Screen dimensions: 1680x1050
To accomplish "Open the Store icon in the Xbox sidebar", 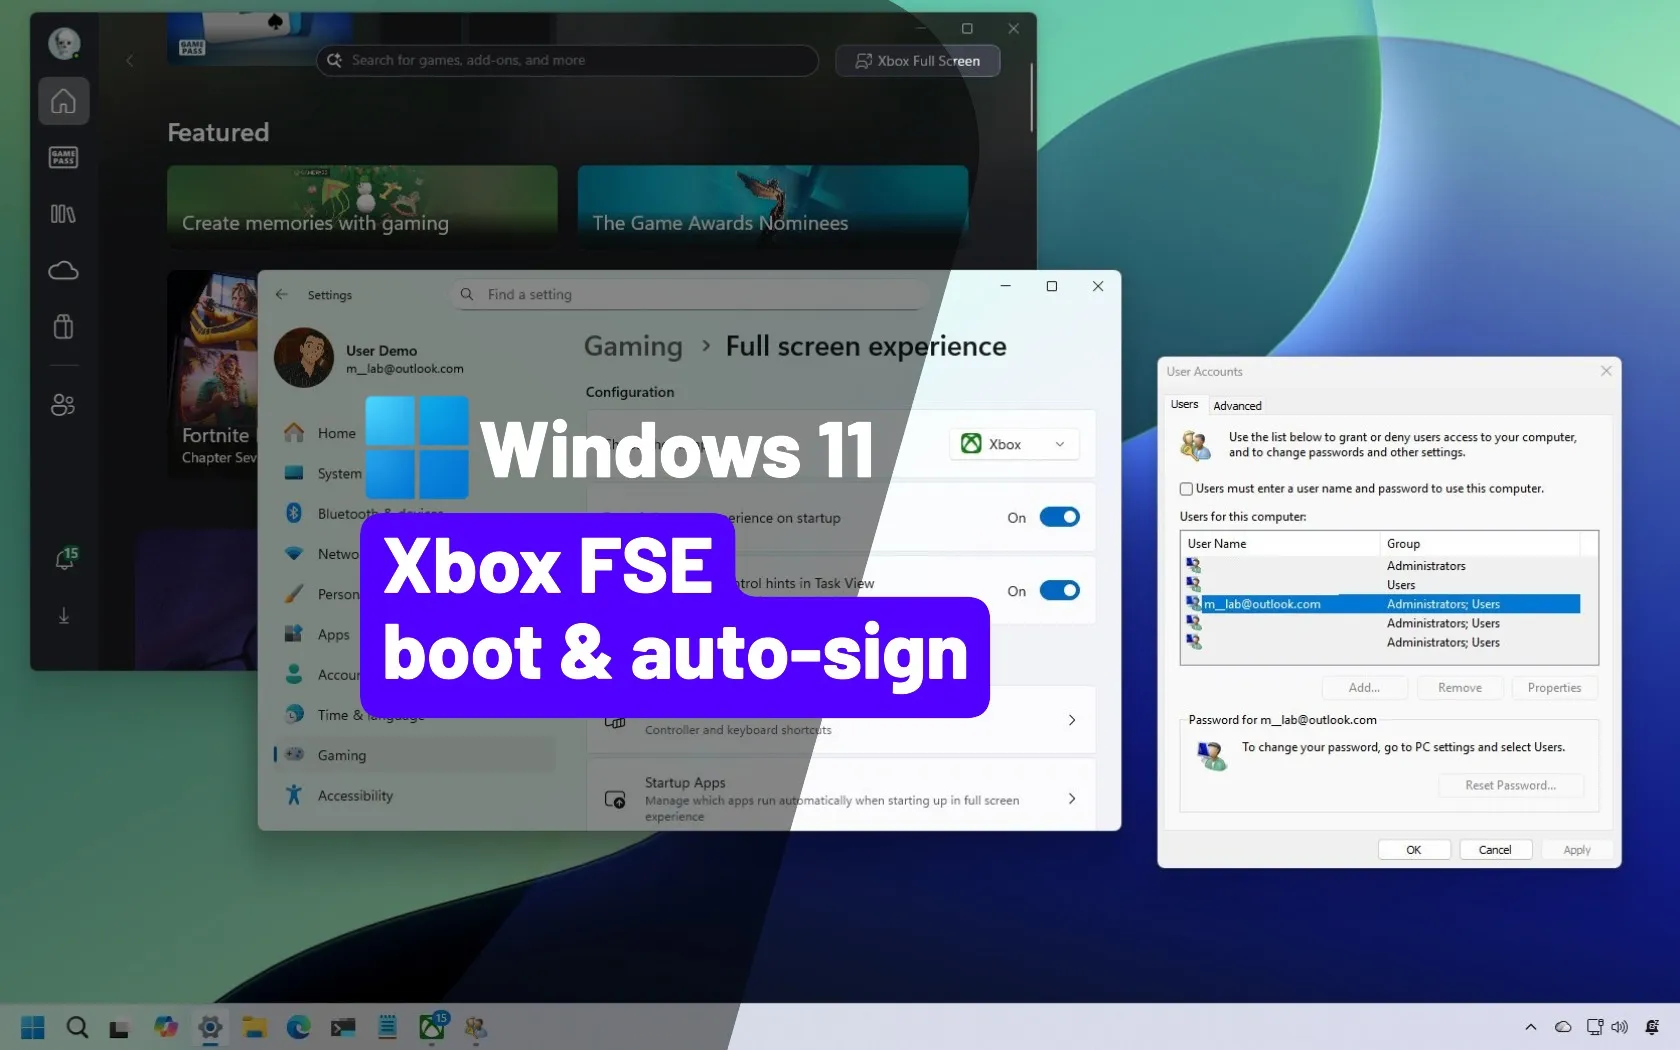I will tap(63, 327).
